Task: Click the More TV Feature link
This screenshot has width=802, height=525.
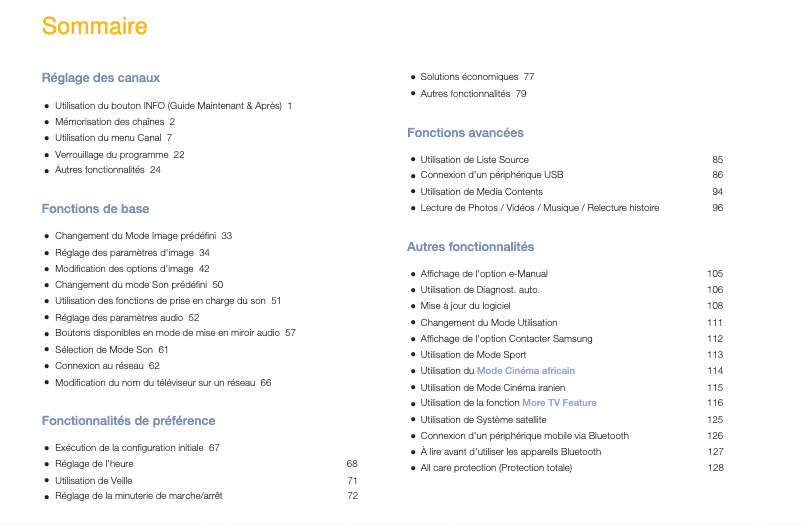Action: tap(559, 403)
